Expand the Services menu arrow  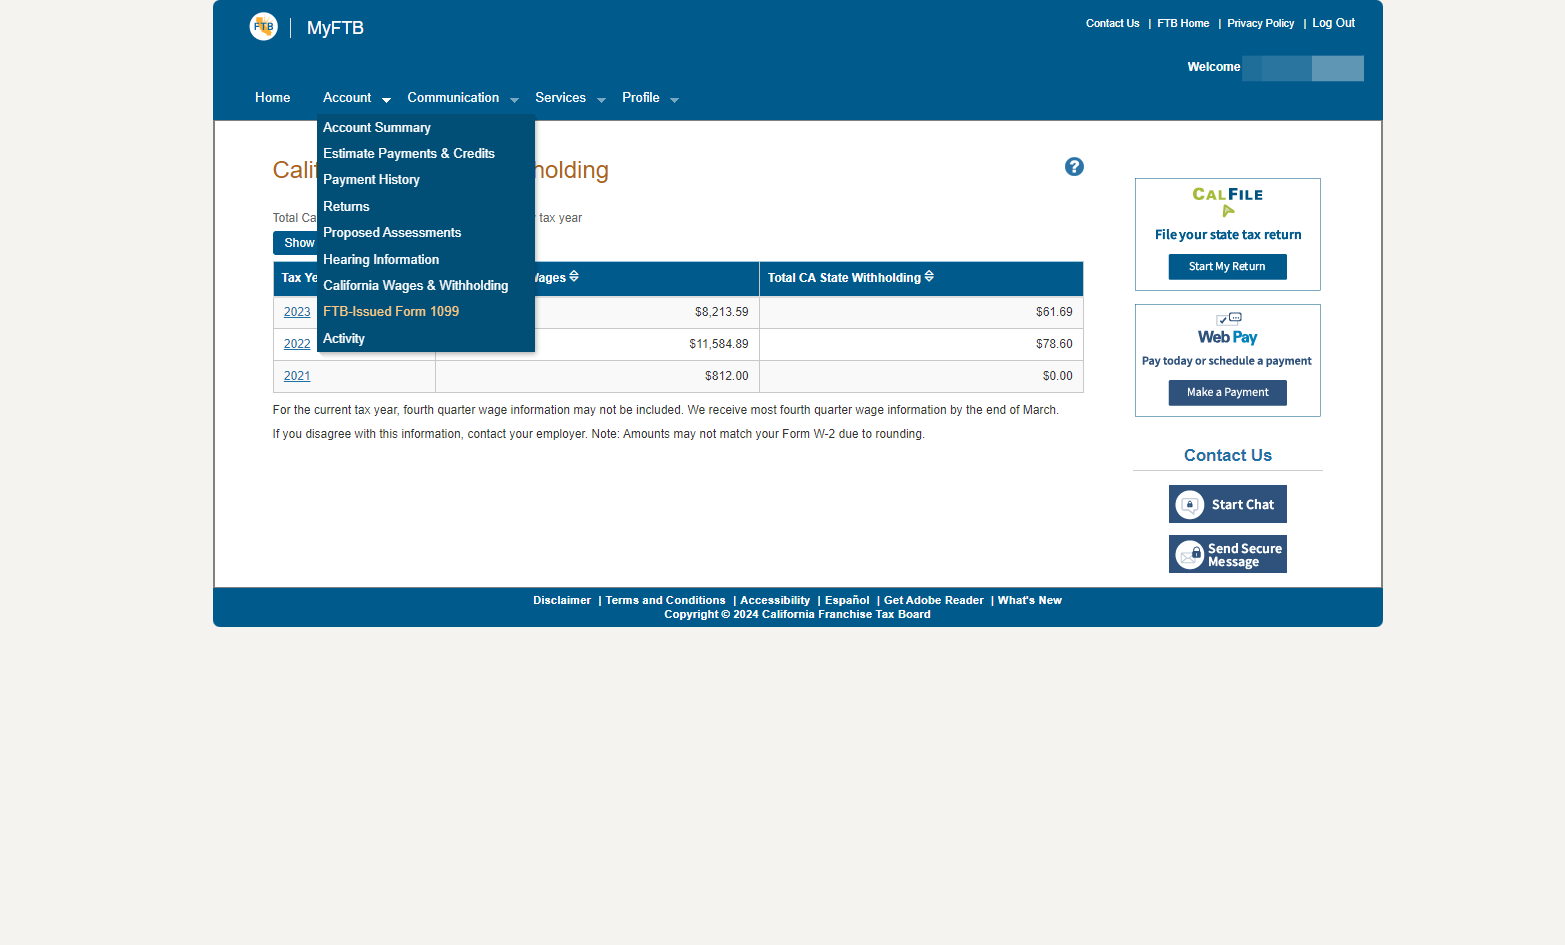[x=601, y=100]
